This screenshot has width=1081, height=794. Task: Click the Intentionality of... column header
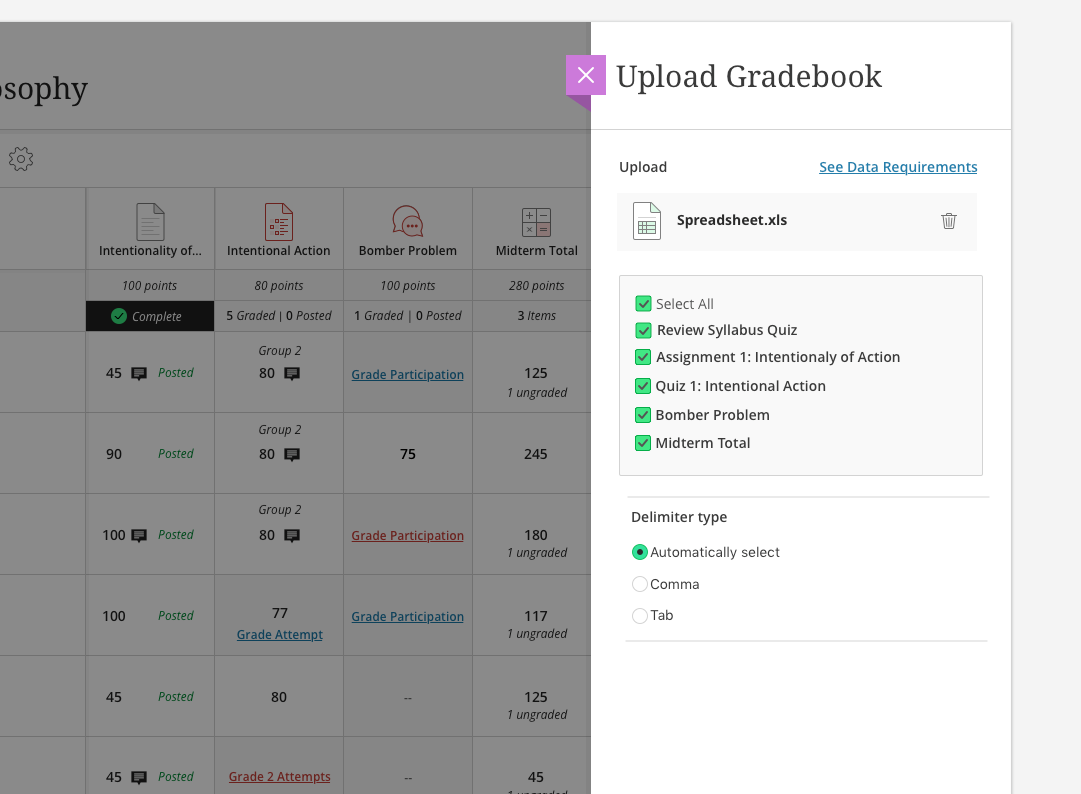150,230
